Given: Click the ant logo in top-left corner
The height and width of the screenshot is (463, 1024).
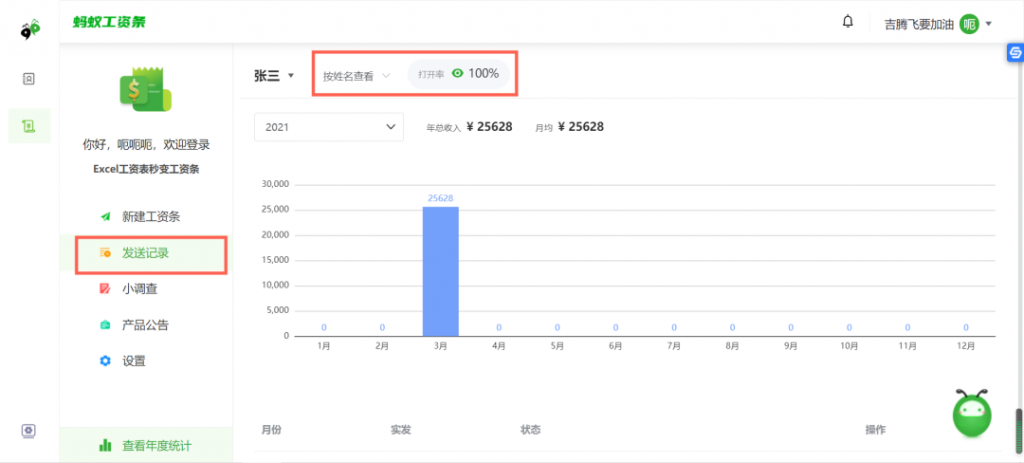Looking at the screenshot, I should click(30, 30).
